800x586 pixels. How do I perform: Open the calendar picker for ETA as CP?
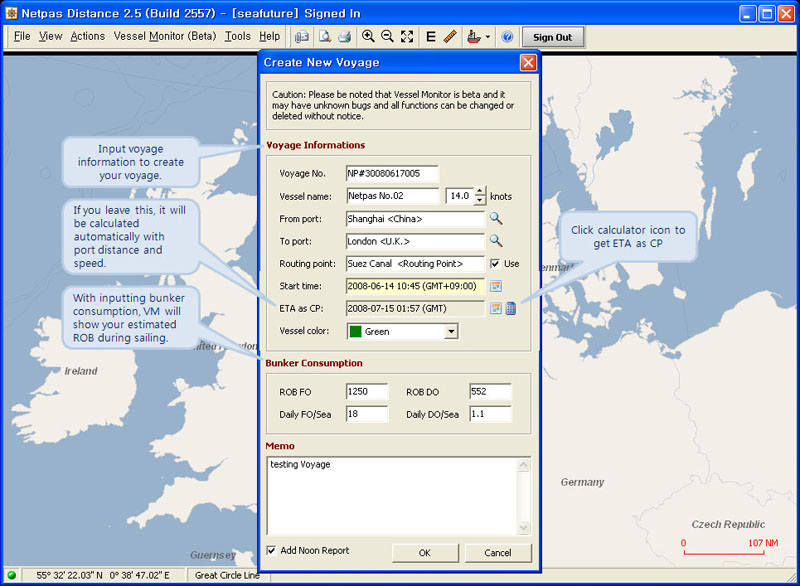[x=495, y=308]
